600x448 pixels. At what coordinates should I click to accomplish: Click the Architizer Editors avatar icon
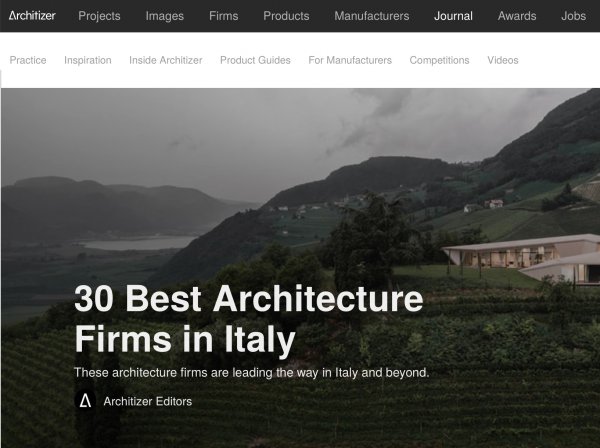[85, 401]
